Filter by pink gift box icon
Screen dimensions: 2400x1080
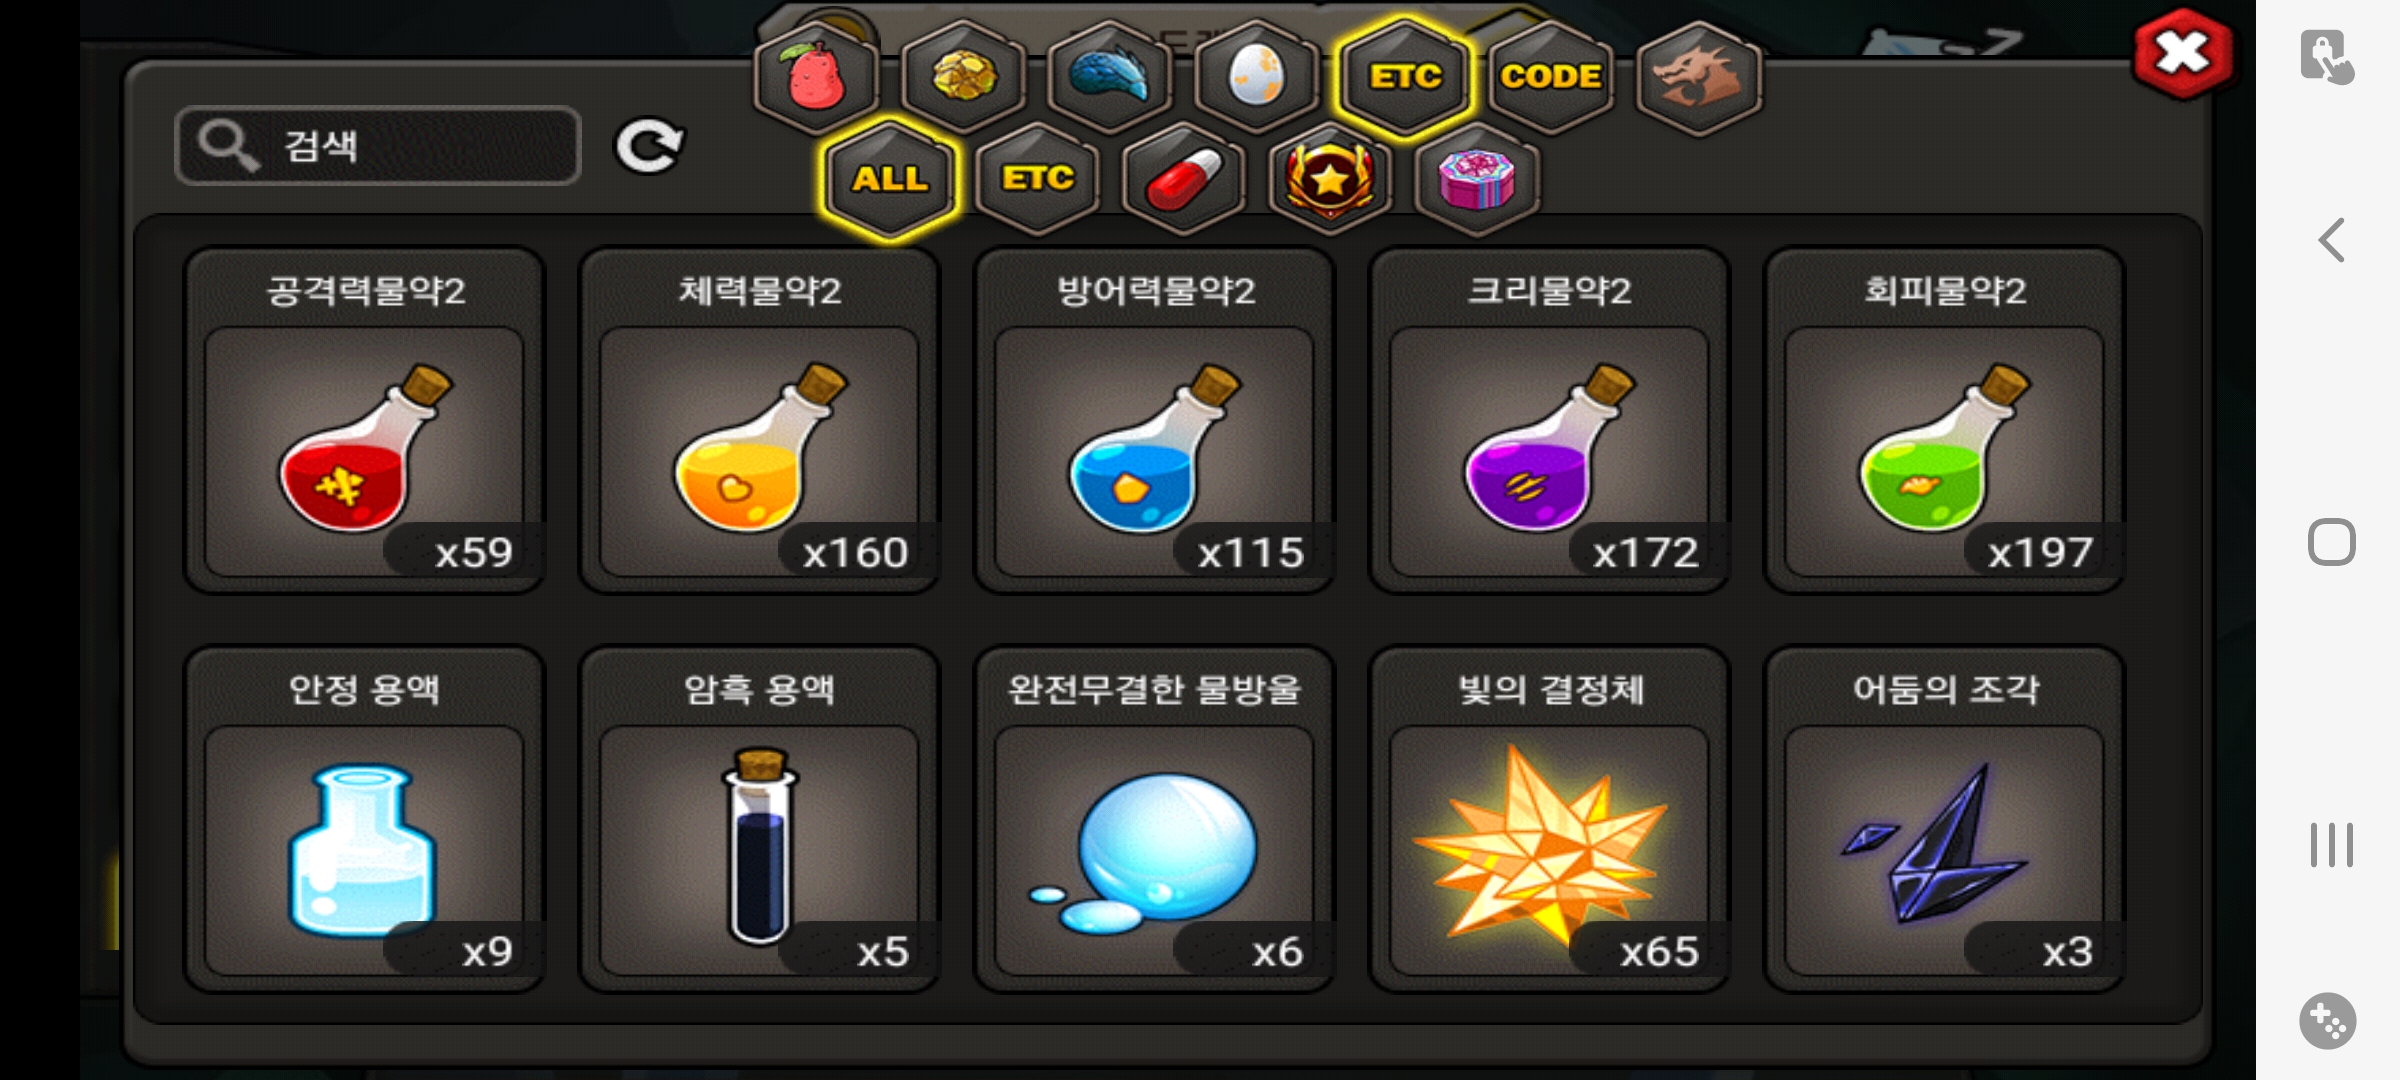click(1477, 180)
